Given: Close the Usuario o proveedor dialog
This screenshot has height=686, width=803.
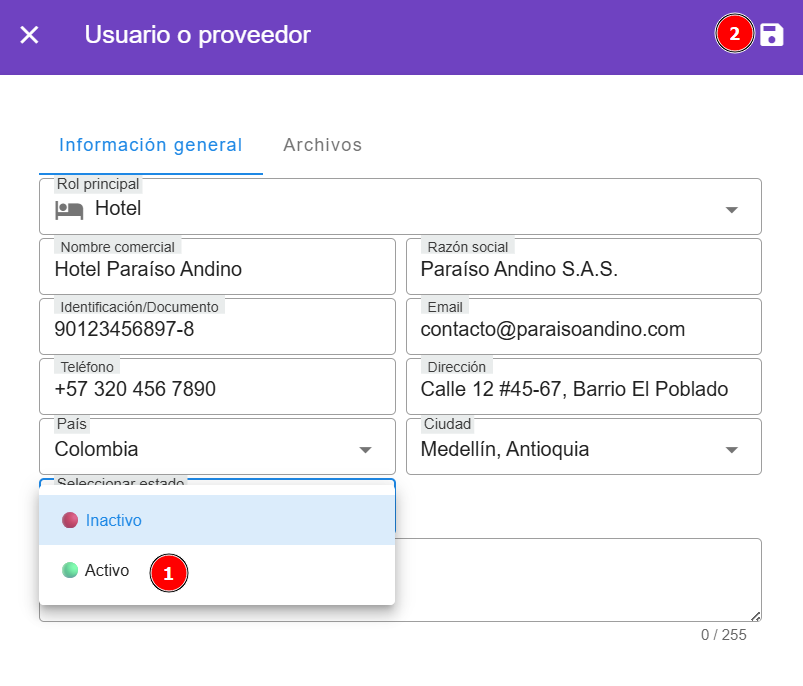Looking at the screenshot, I should point(30,35).
